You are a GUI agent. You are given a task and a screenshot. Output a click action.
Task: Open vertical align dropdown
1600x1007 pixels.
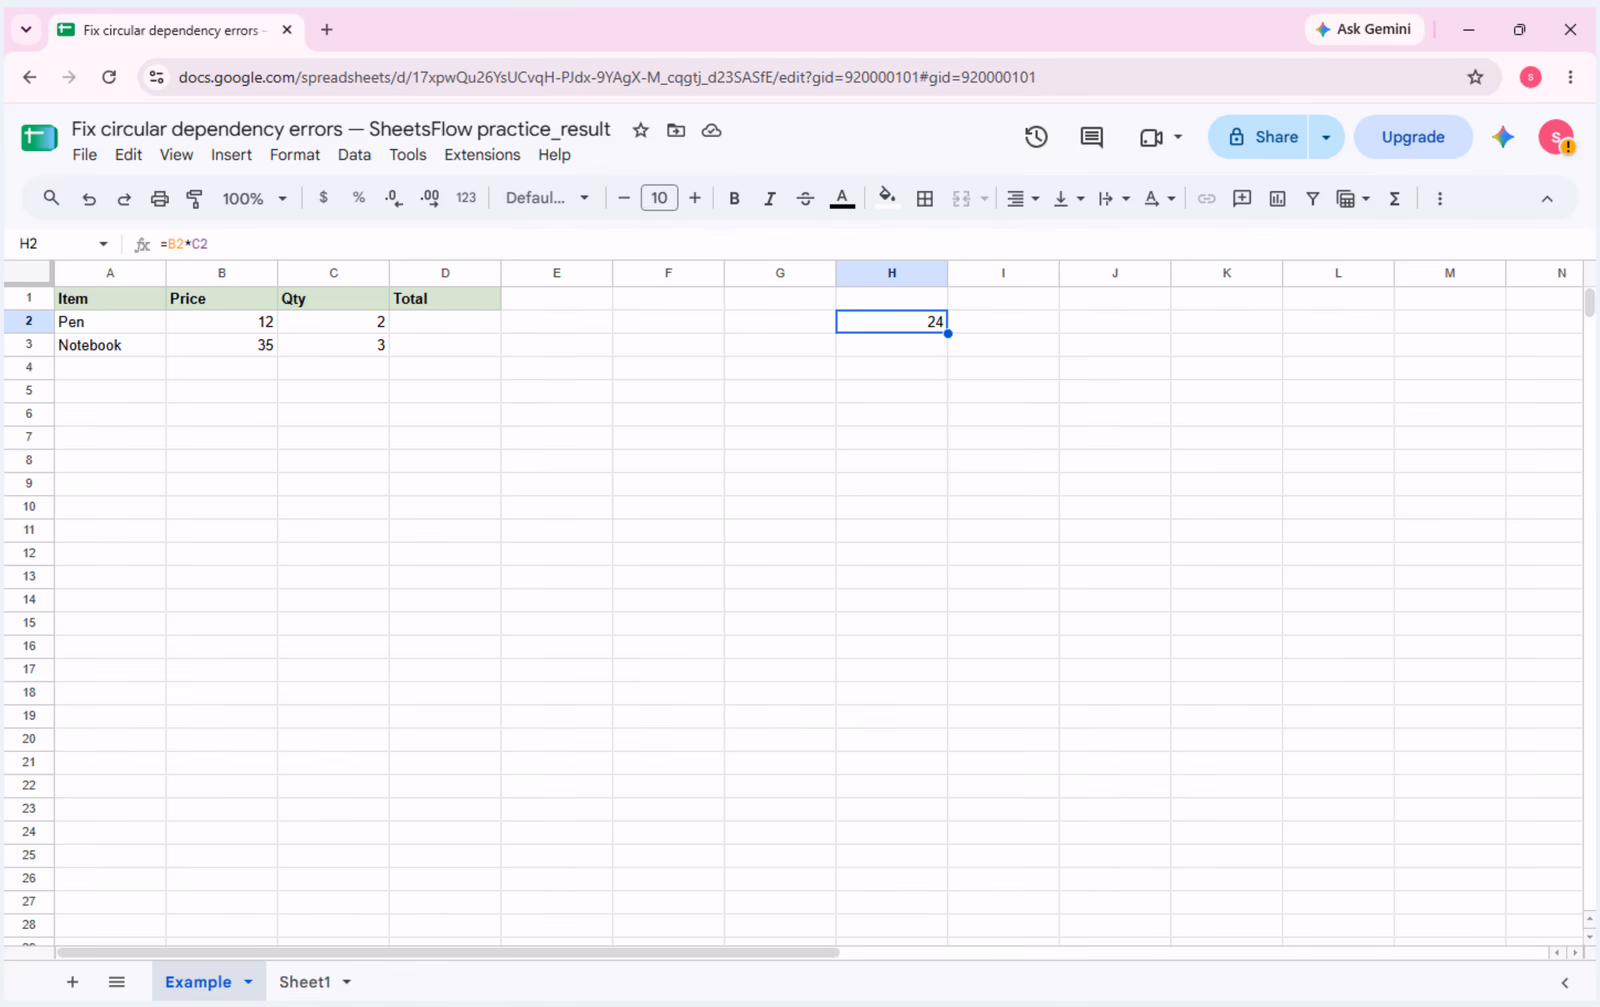1069,198
